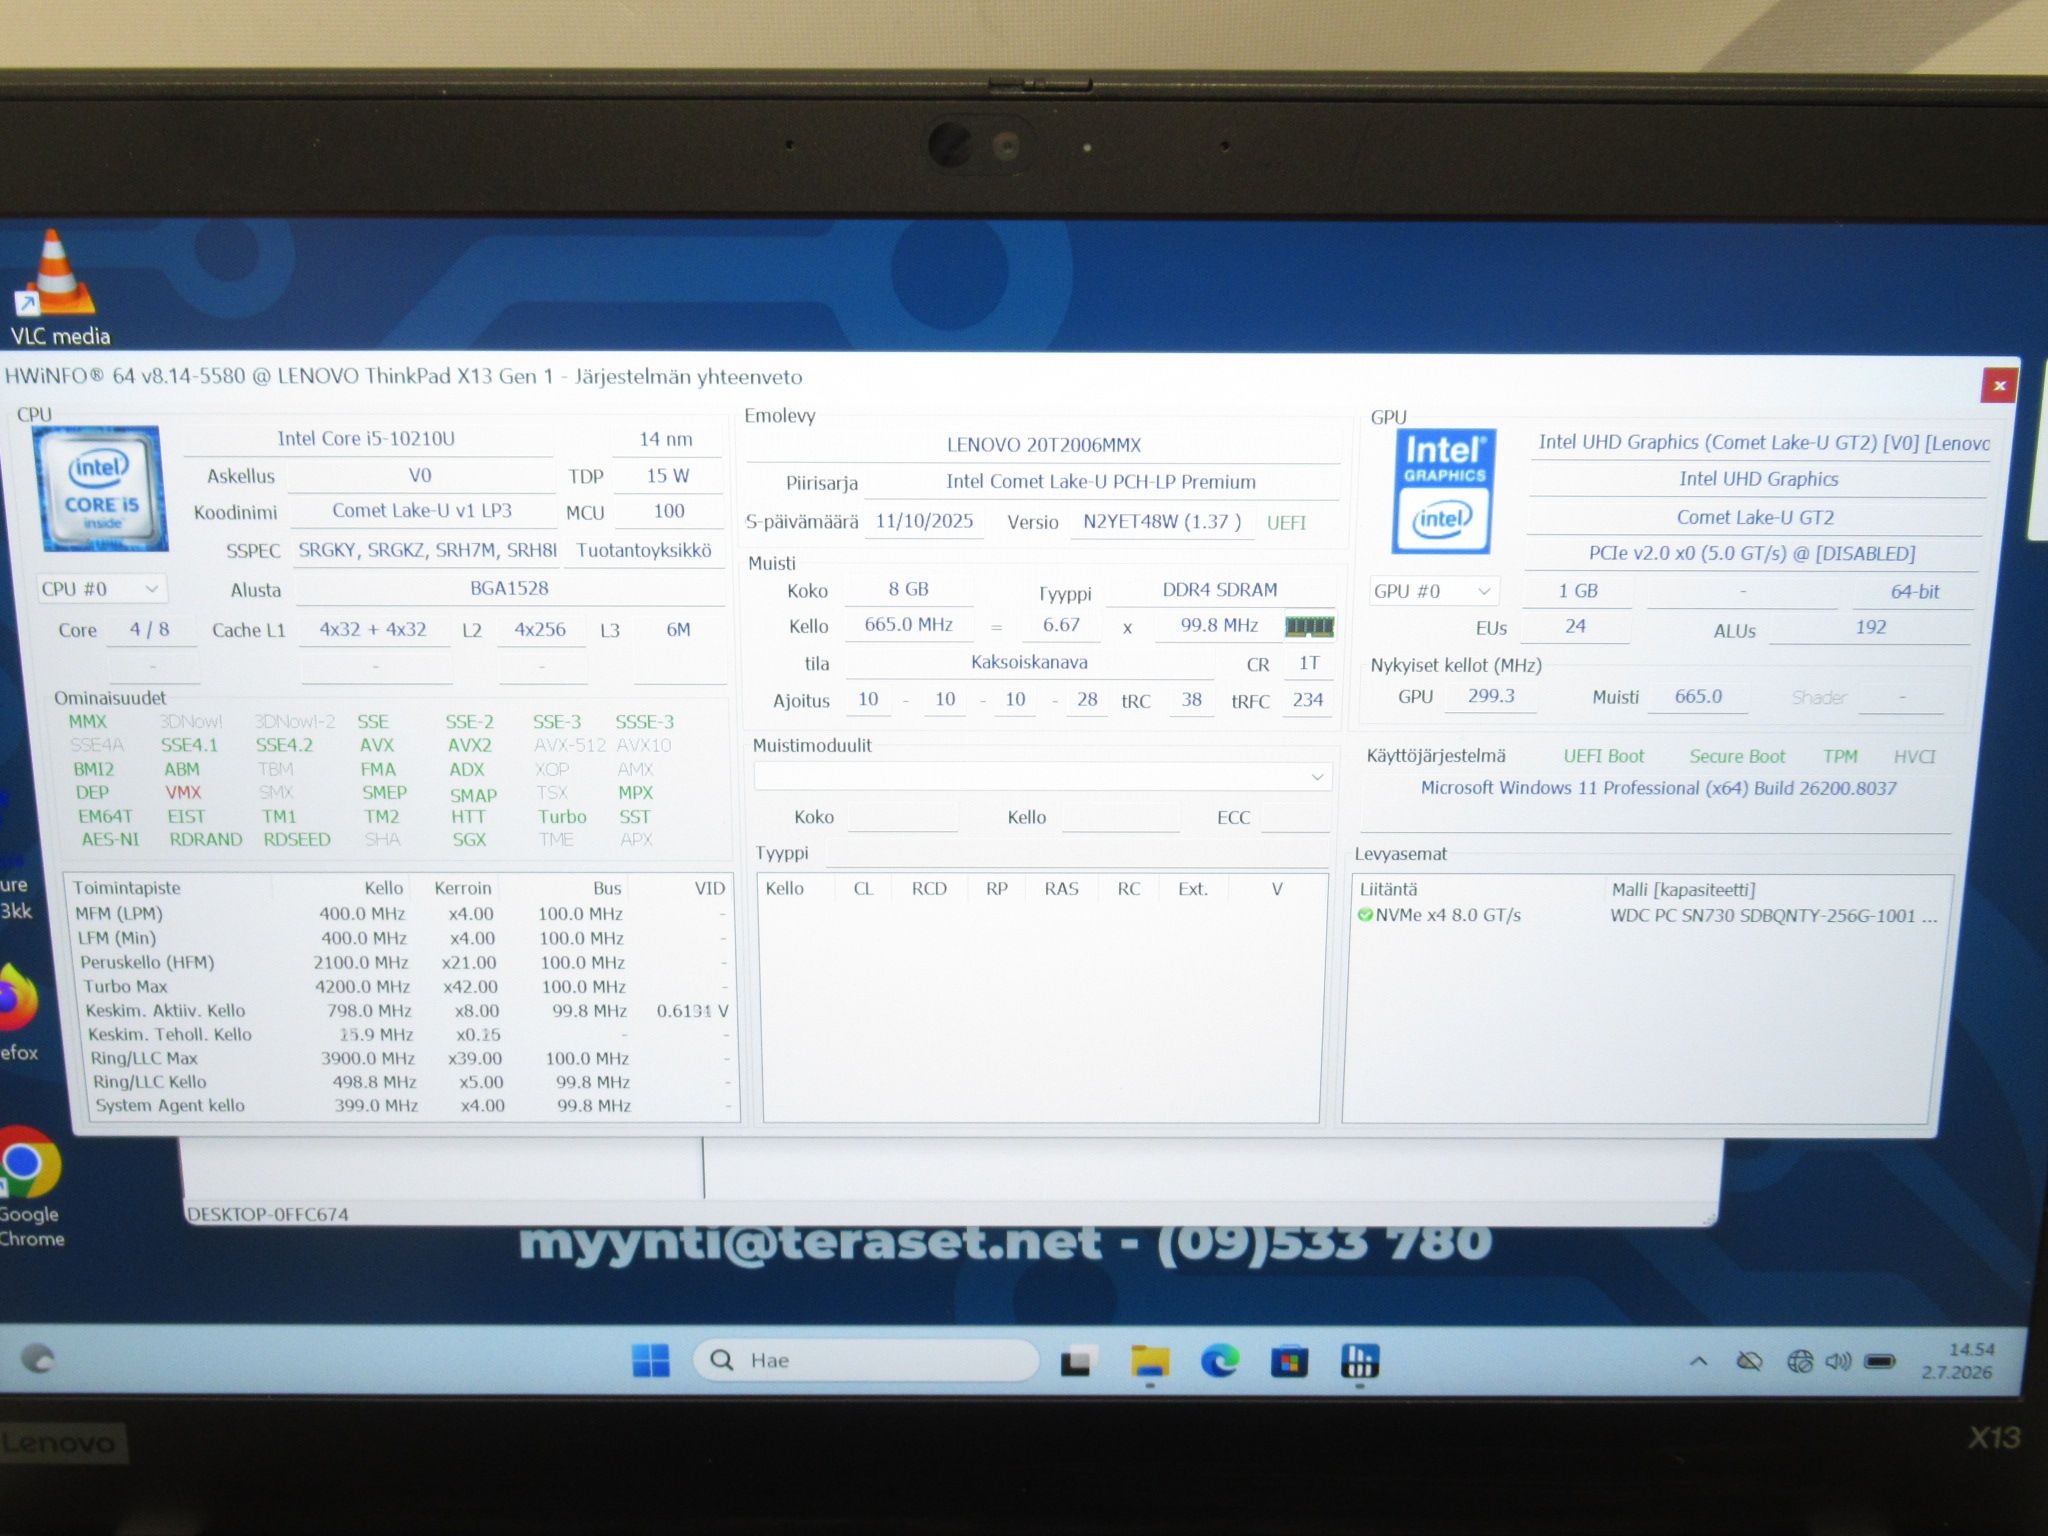The height and width of the screenshot is (1536, 2048).
Task: Click the green RAM module icon
Action: point(1309,626)
